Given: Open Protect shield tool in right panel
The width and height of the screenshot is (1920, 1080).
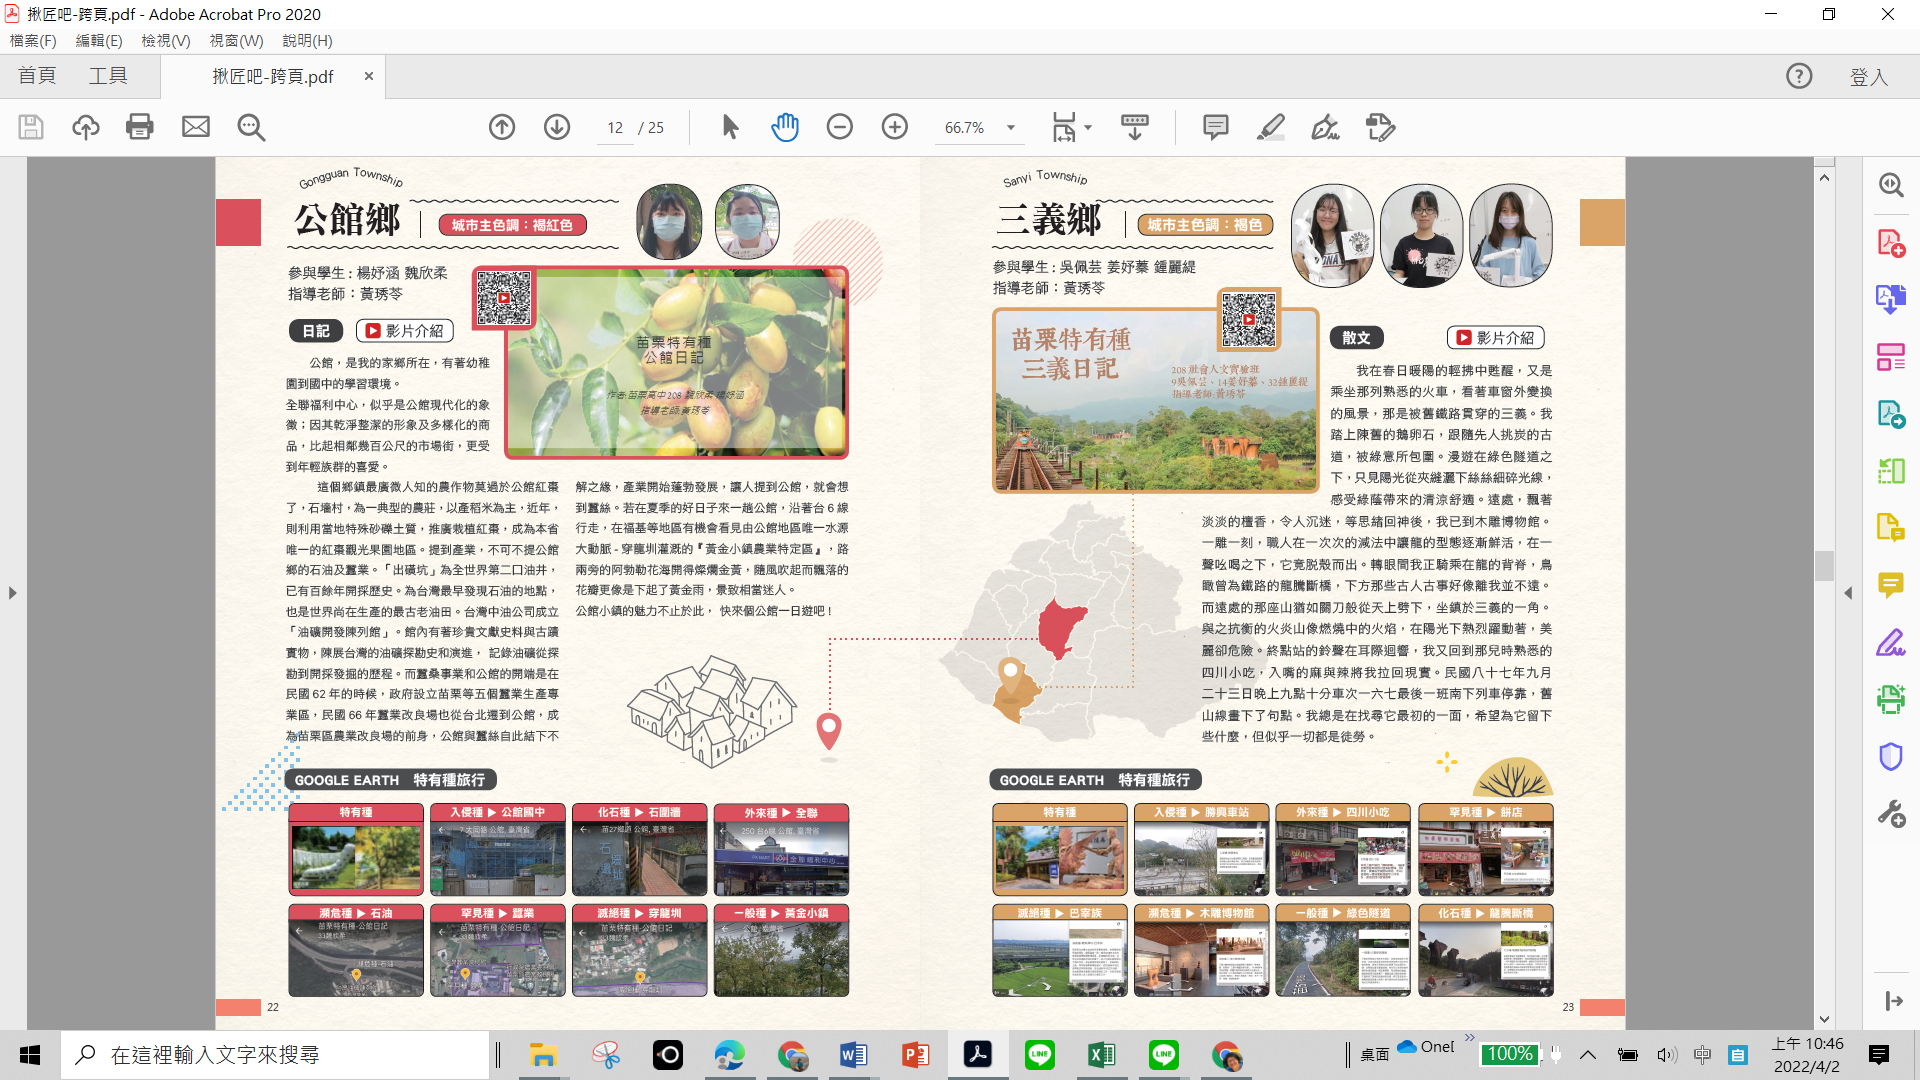Looking at the screenshot, I should (1891, 756).
